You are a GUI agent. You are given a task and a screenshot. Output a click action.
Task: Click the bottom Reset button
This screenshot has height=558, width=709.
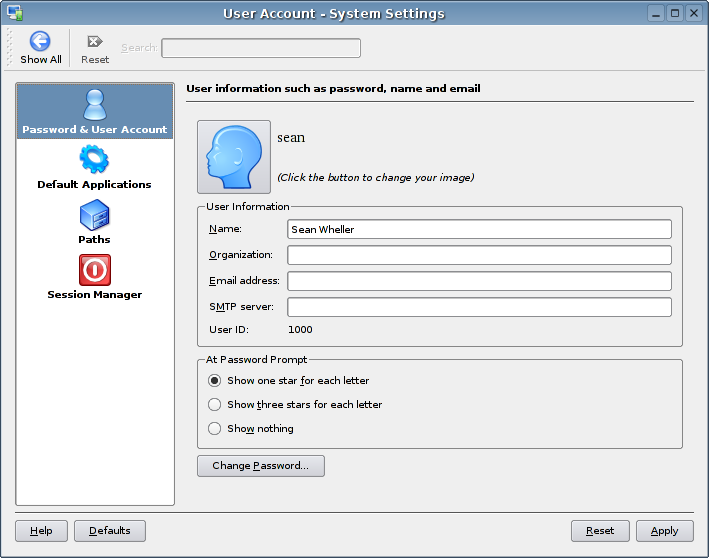(x=600, y=531)
